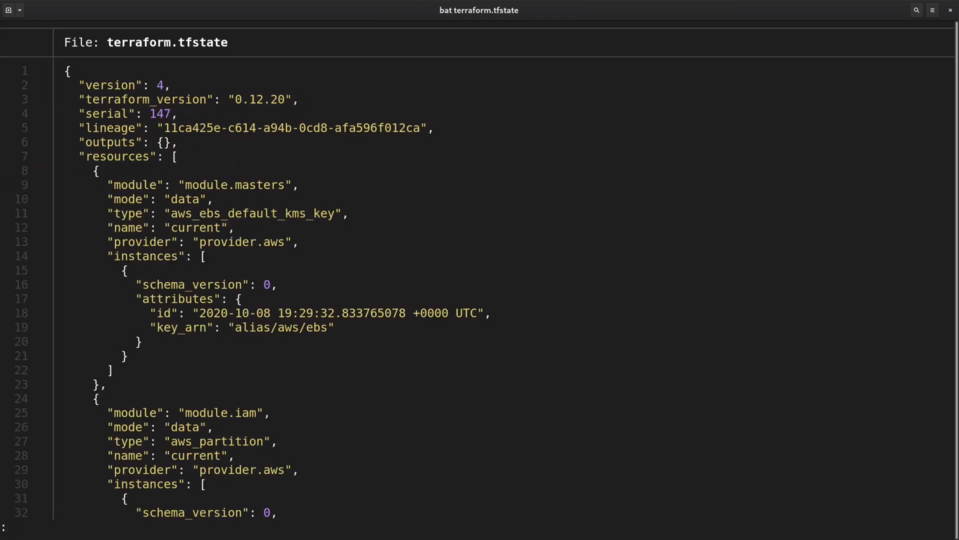This screenshot has width=959, height=540.
Task: Click the "version": 4 line
Action: tap(124, 85)
